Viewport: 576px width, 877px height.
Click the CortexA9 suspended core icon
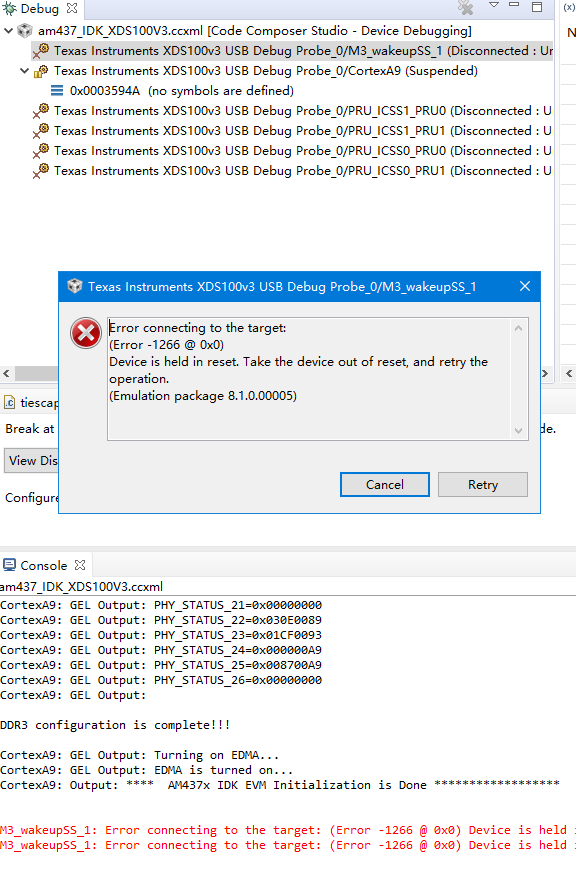(41, 71)
